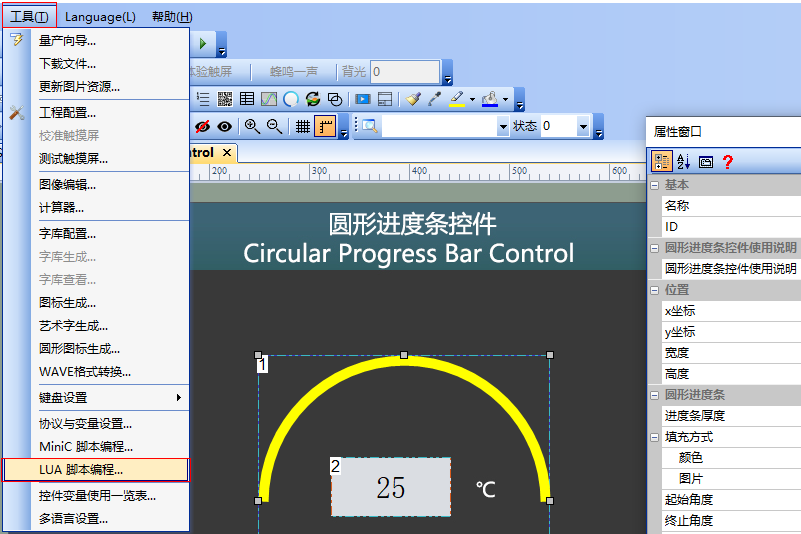Click the search magnifier icon beside combo box
The height and width of the screenshot is (534, 801).
tap(370, 126)
